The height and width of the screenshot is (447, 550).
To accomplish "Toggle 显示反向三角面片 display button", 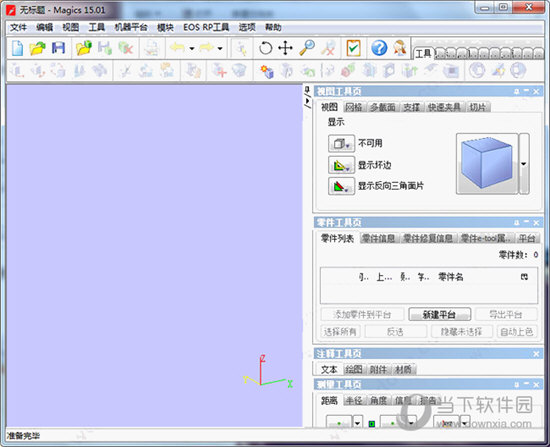I will click(341, 186).
